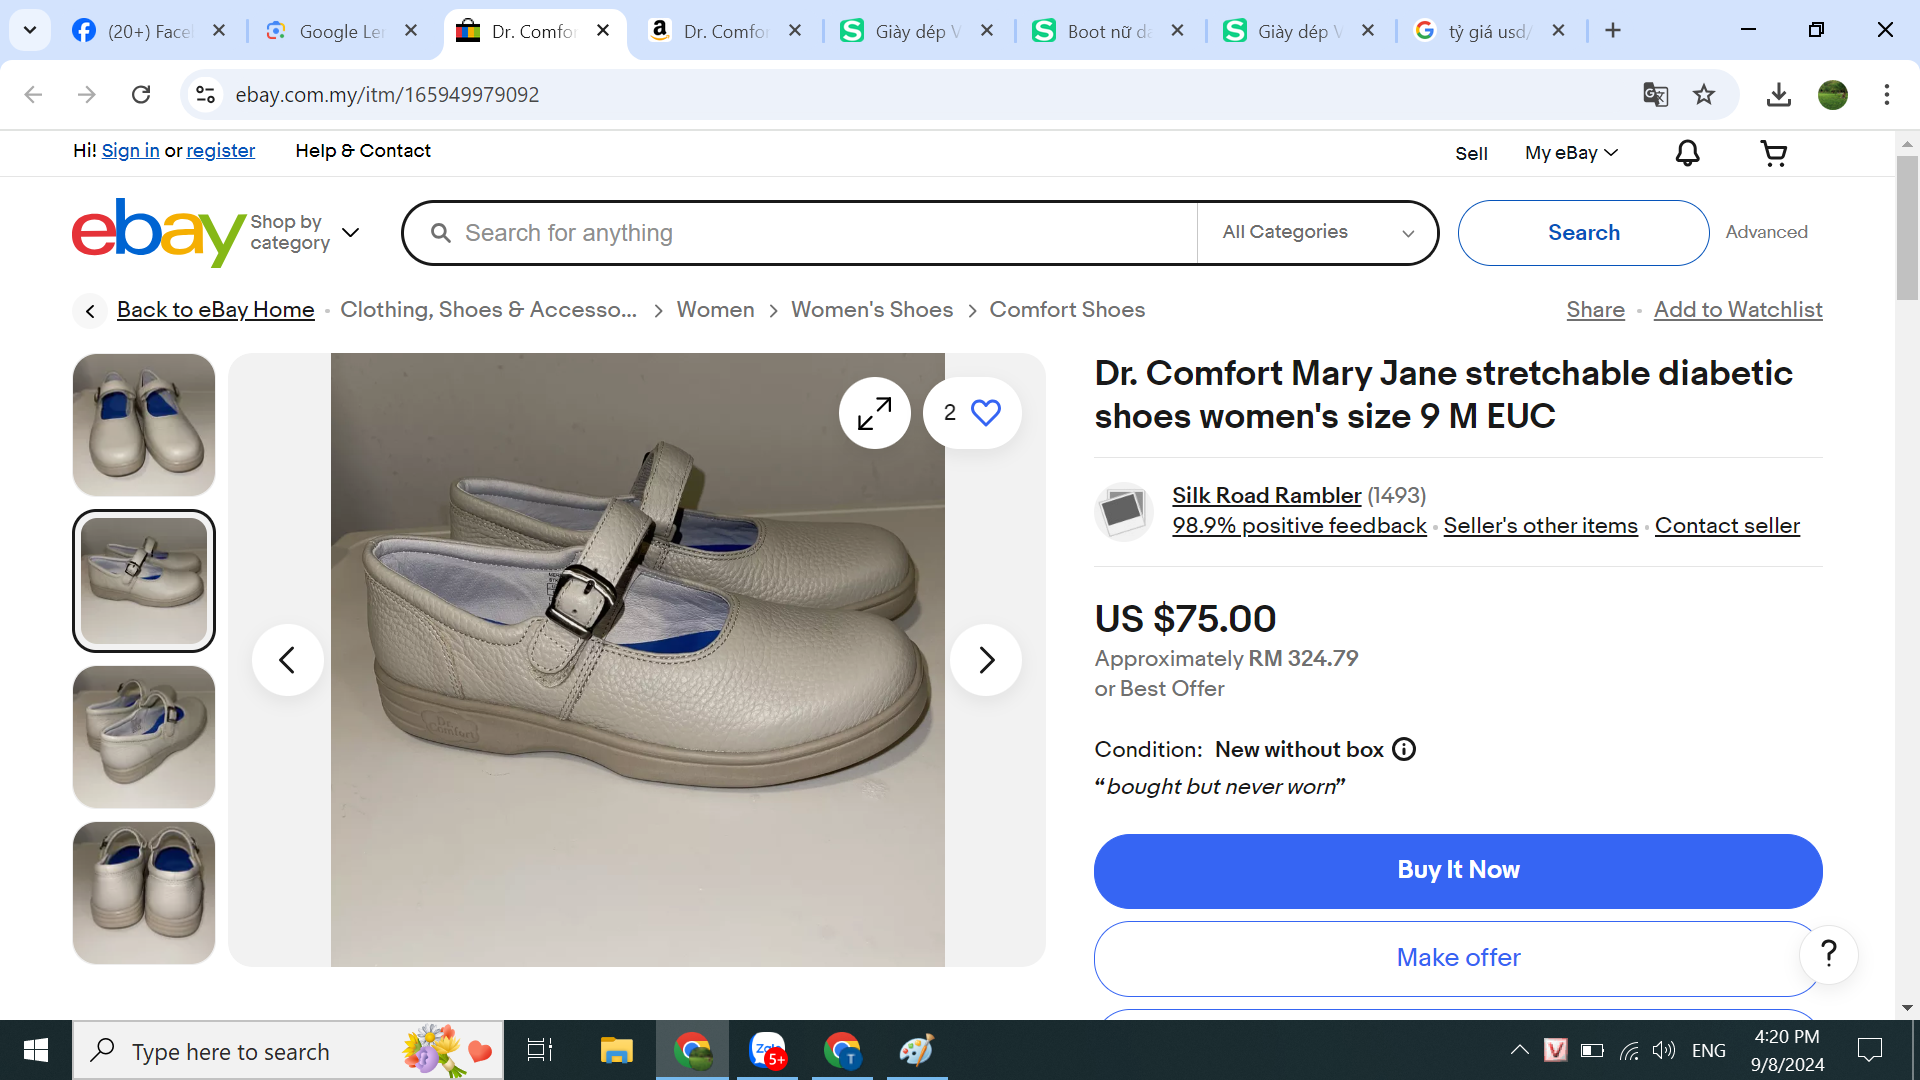Viewport: 1920px width, 1080px height.
Task: Click the Buy It Now button
Action: coord(1457,870)
